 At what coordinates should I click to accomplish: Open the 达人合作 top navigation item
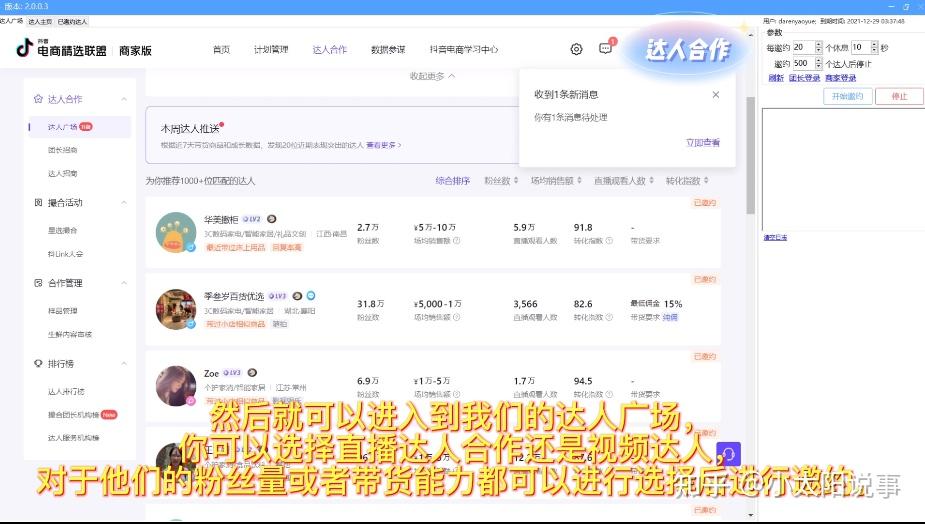[330, 50]
